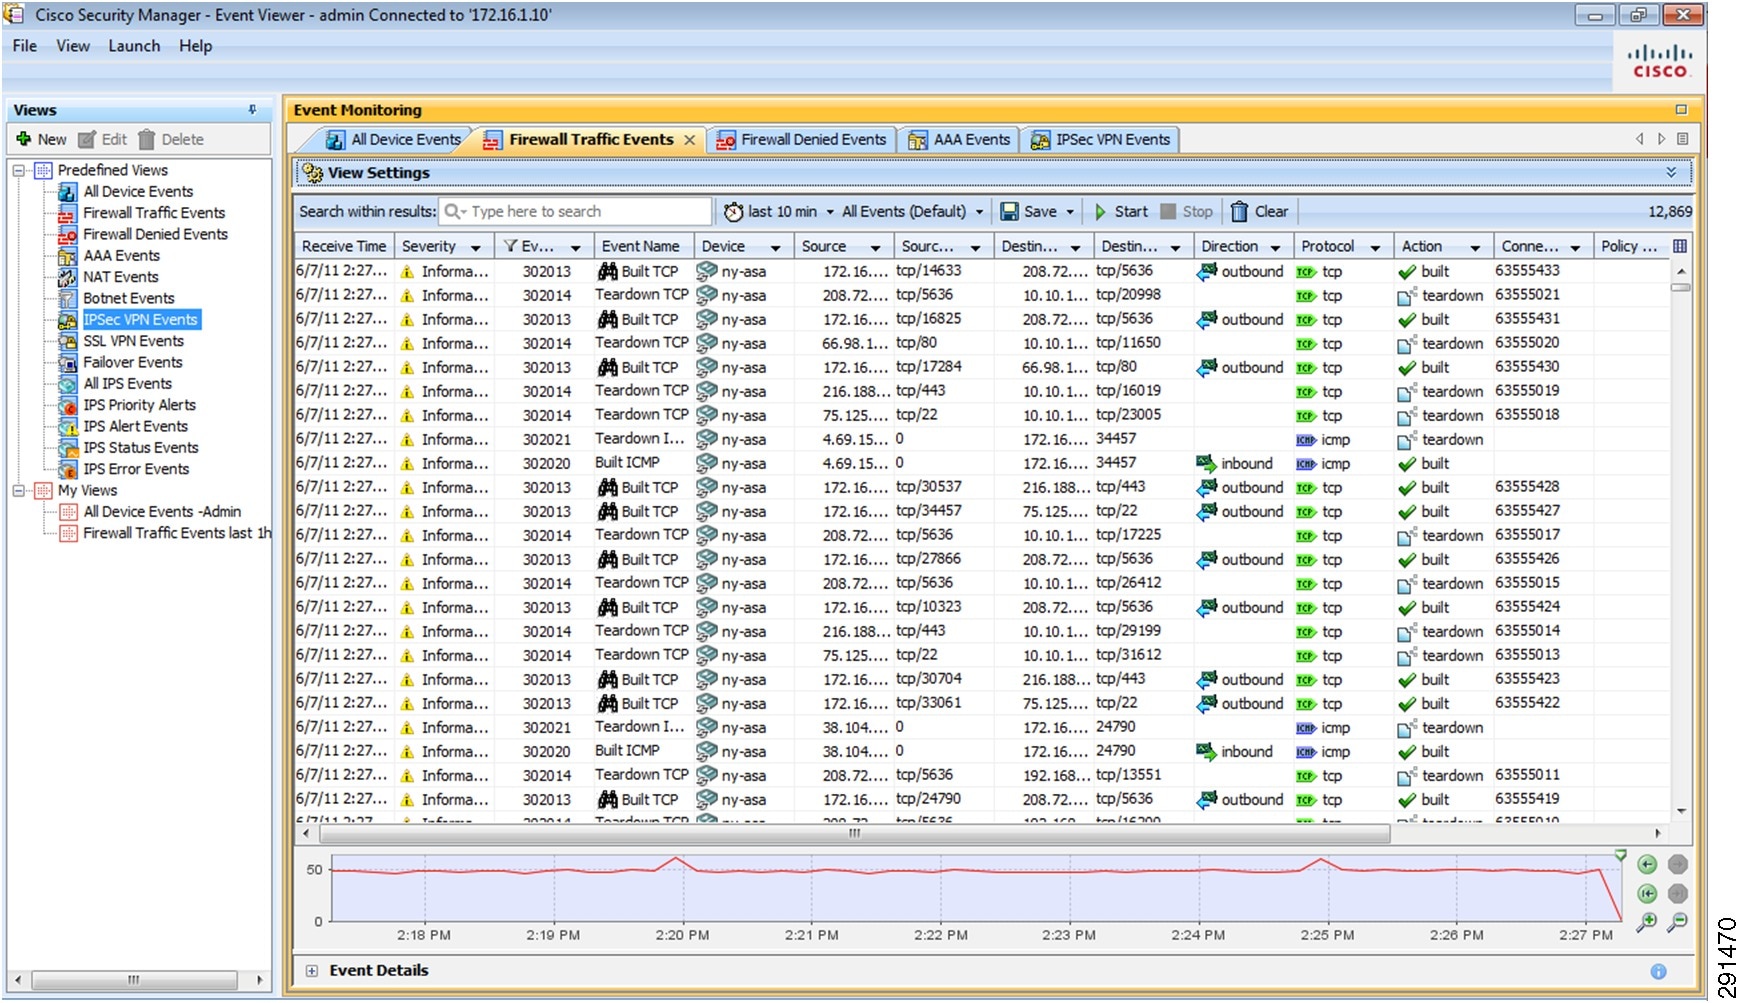Select the row with connection 63555433

click(982, 271)
